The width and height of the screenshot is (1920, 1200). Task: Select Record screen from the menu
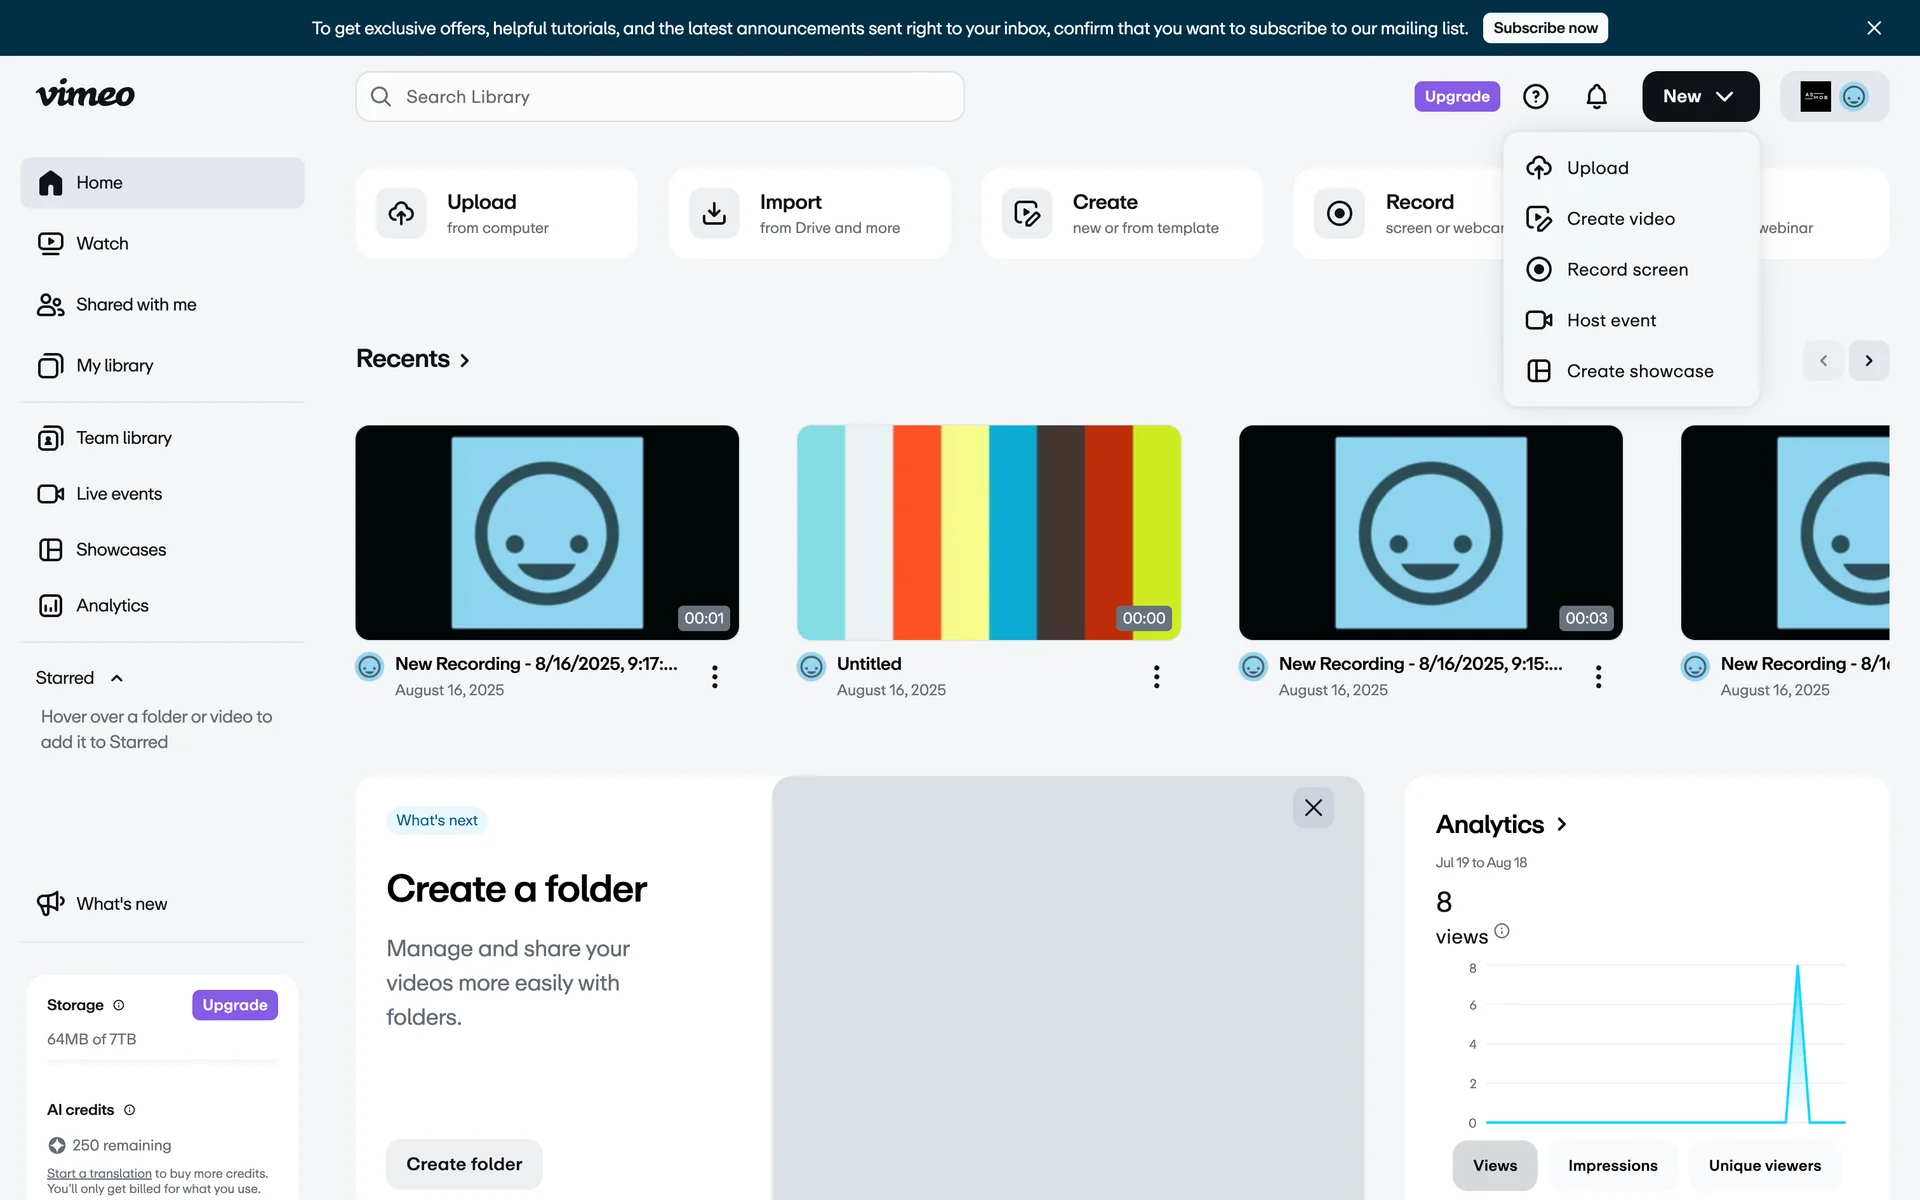pos(1626,269)
